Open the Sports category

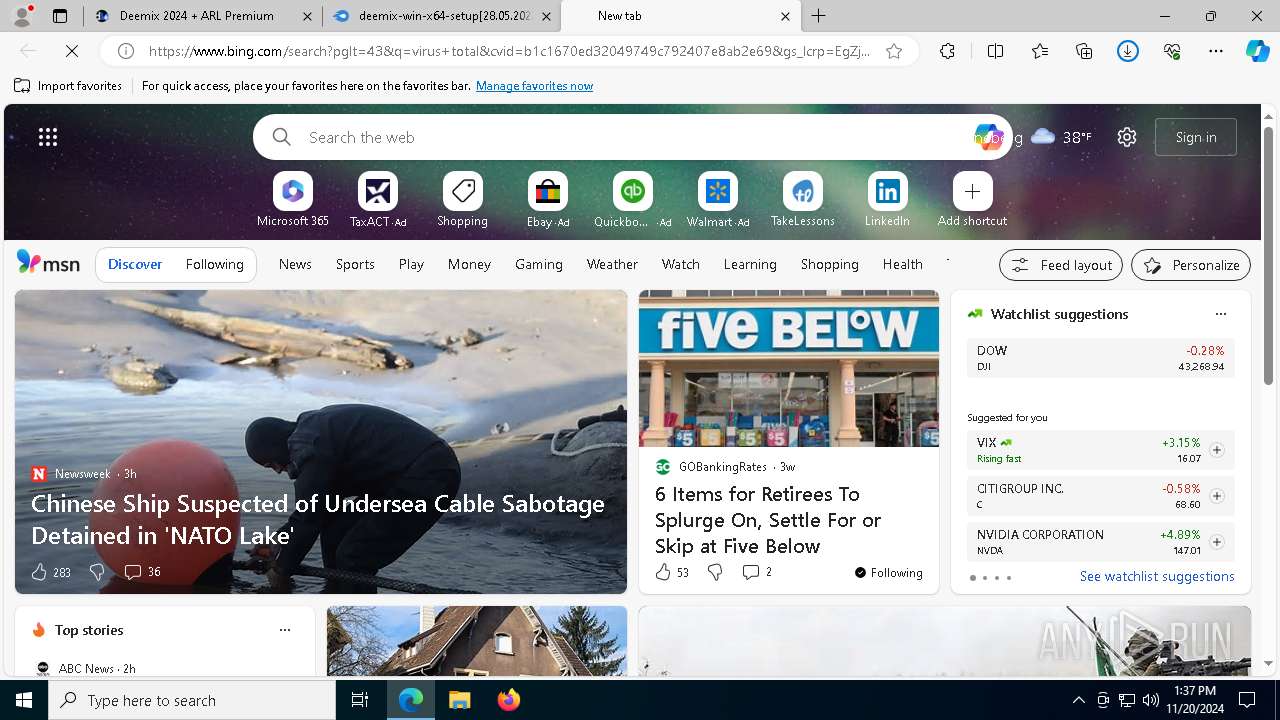(x=355, y=264)
